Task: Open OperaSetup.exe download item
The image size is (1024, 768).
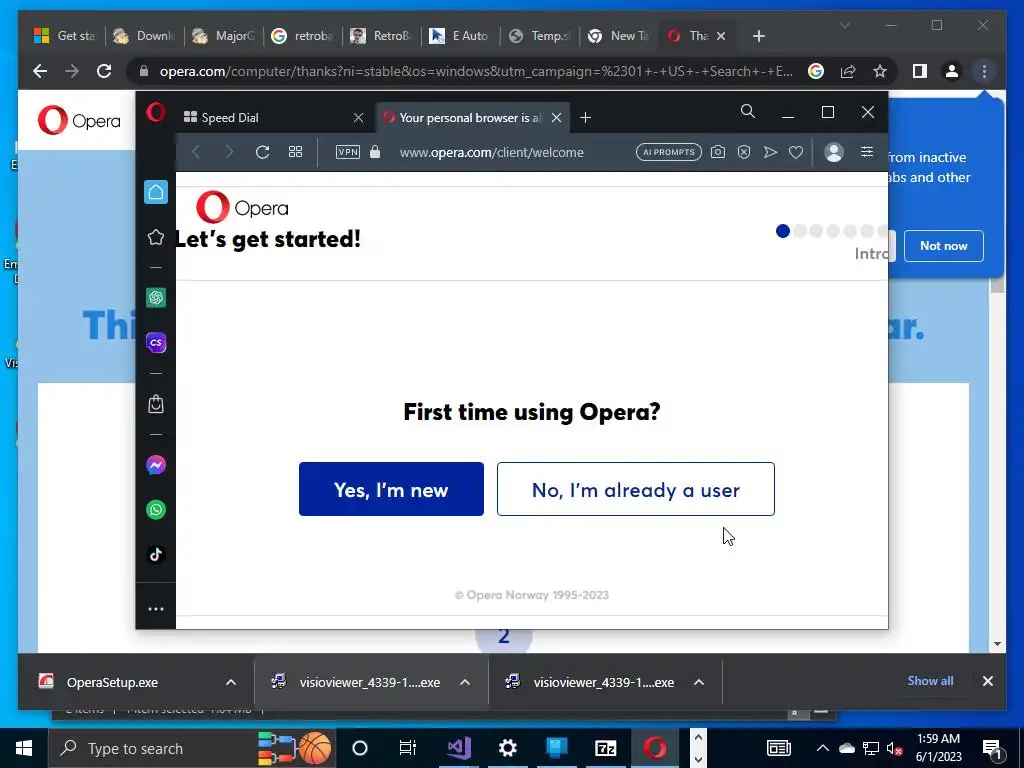Action: click(x=112, y=682)
